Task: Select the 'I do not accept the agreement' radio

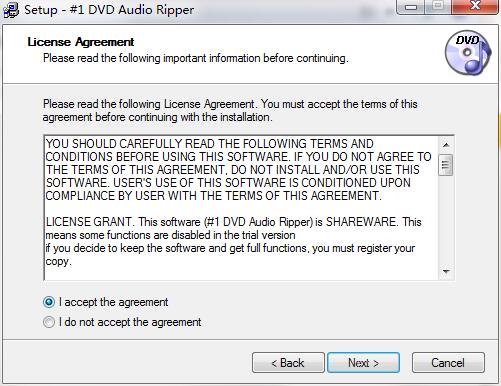Action: 49,322
